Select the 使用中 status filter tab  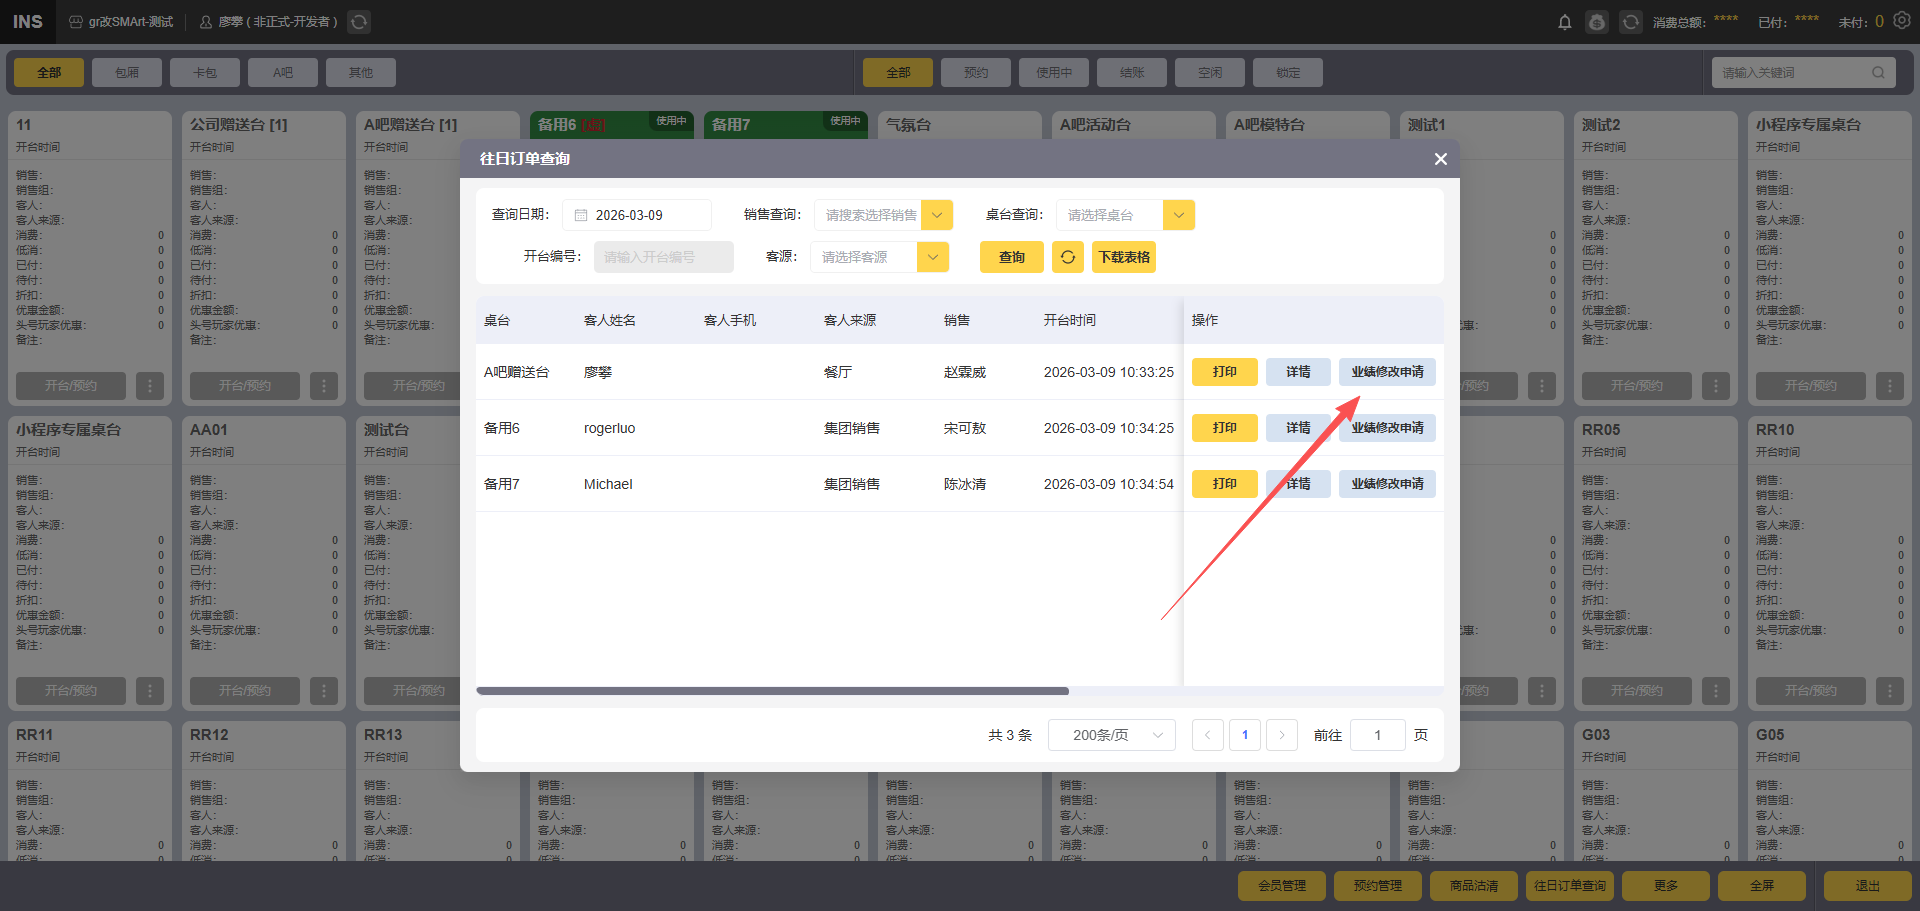point(1054,73)
